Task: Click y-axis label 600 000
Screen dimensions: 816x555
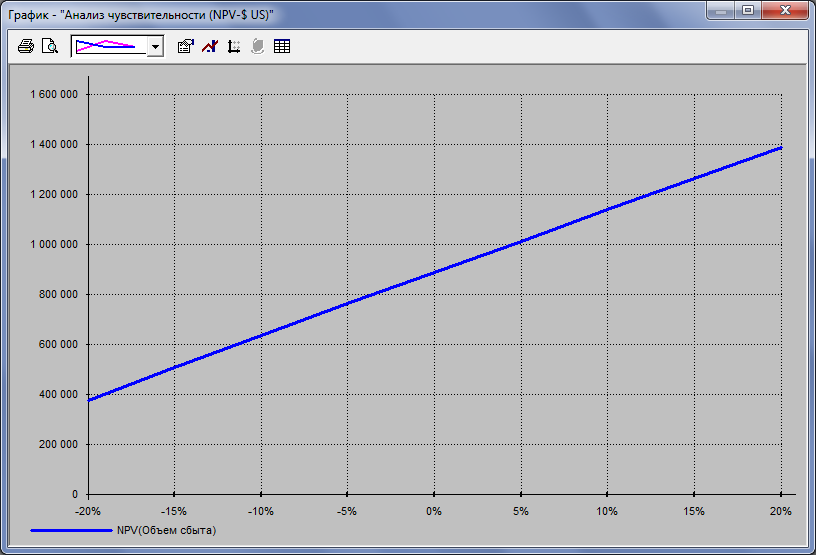Action: 58,344
